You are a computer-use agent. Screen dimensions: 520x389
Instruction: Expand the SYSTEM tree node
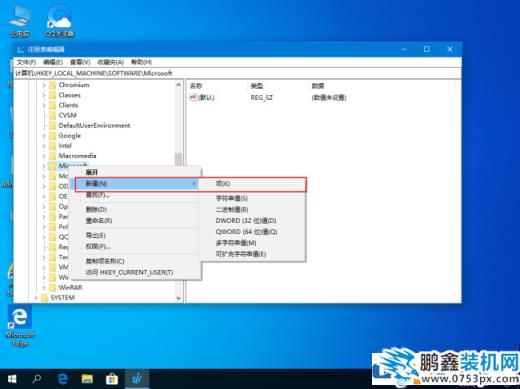click(x=36, y=298)
